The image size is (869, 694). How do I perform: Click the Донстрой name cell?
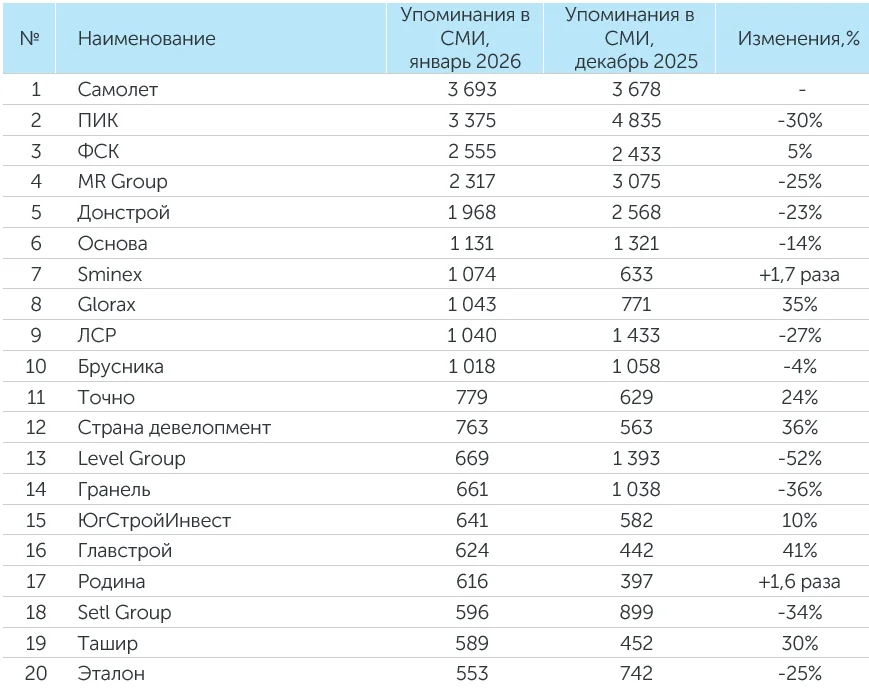click(x=124, y=212)
